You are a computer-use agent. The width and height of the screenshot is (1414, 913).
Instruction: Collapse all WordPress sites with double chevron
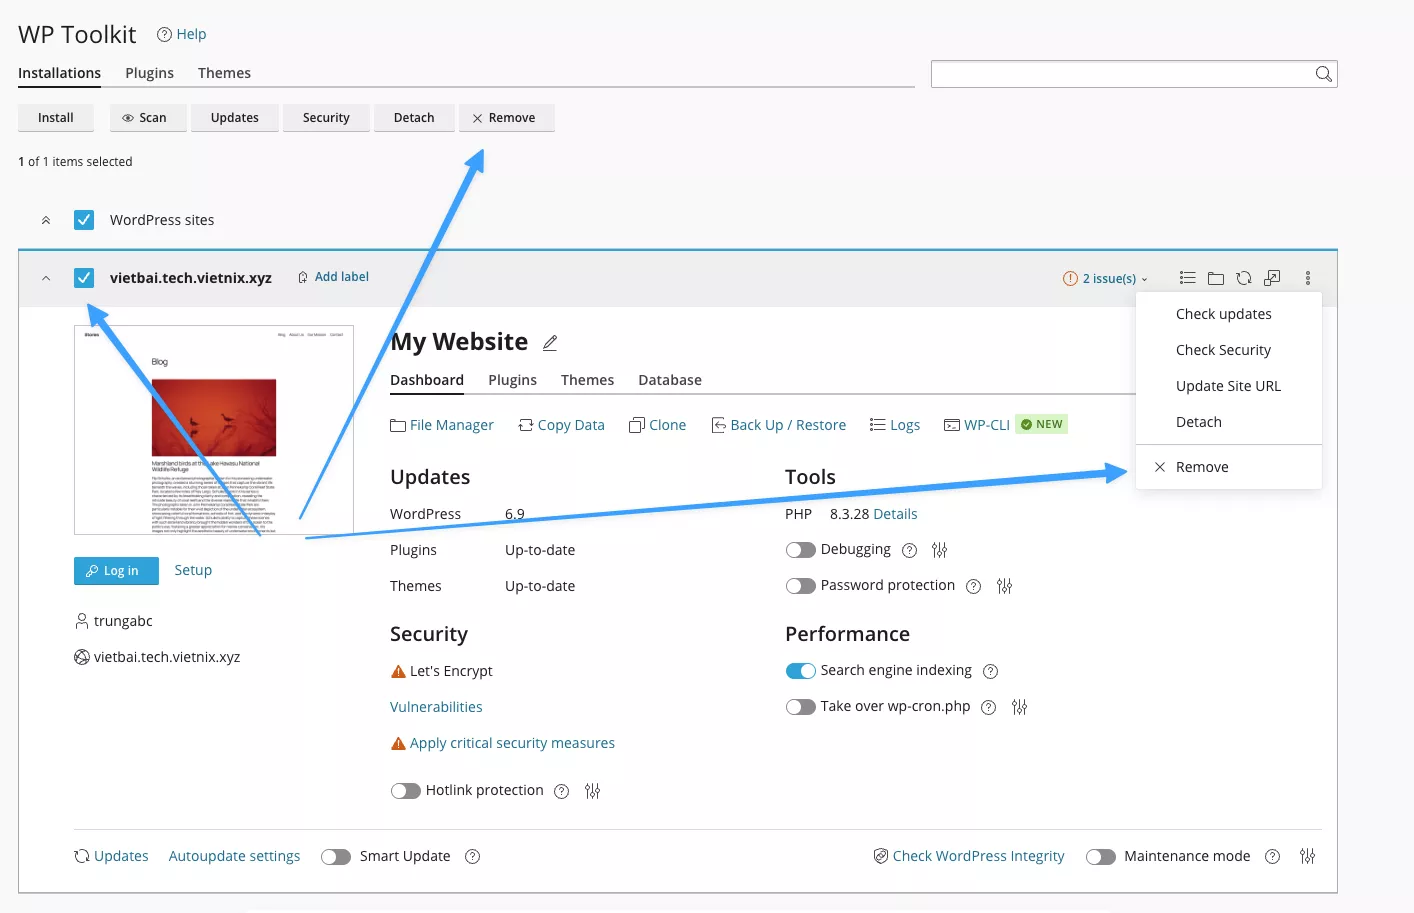tap(46, 220)
